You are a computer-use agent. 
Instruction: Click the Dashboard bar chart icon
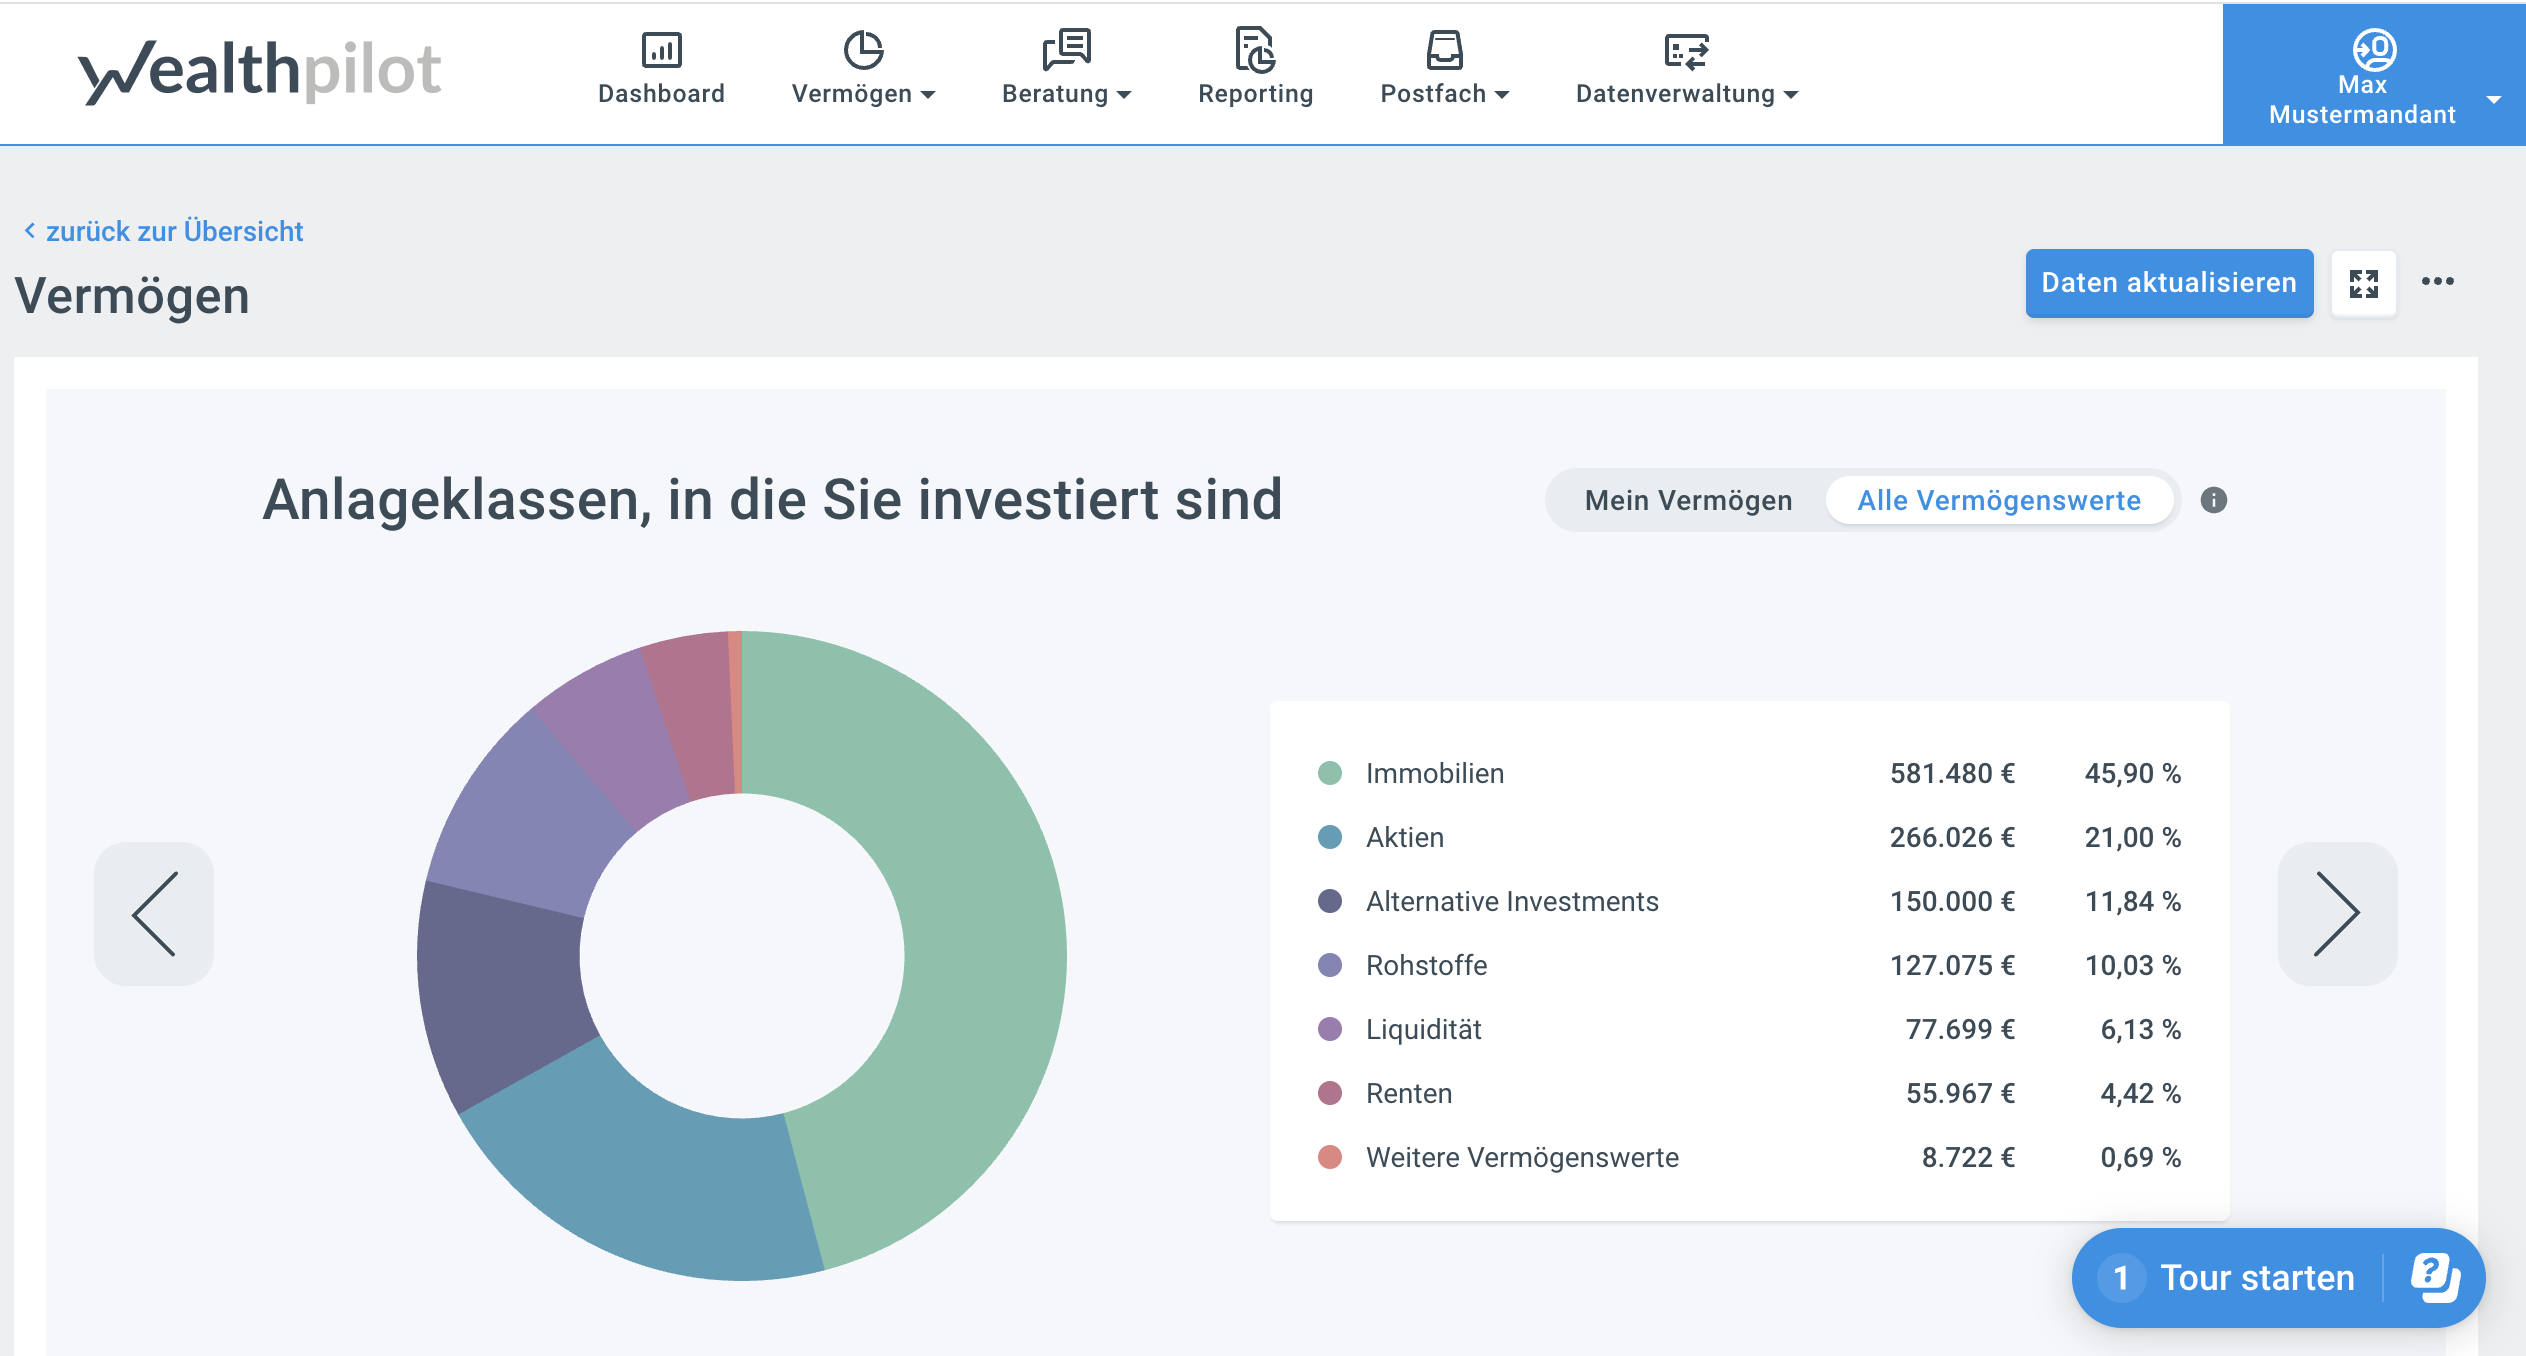[661, 50]
